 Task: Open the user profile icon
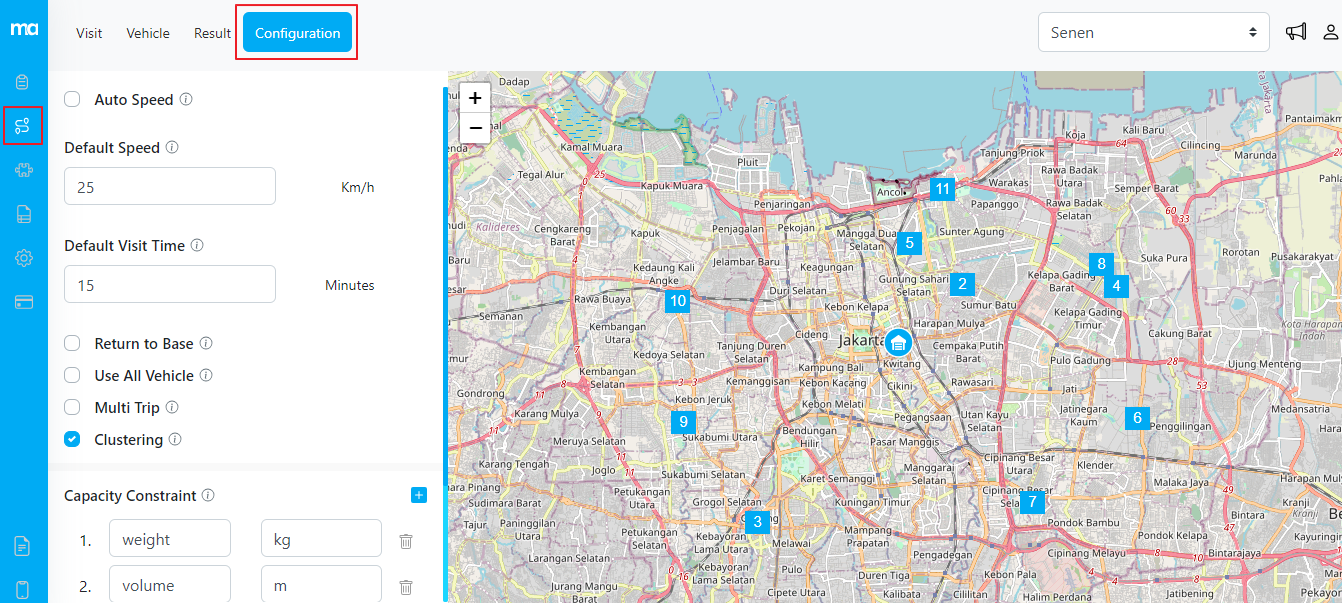coord(1331,32)
